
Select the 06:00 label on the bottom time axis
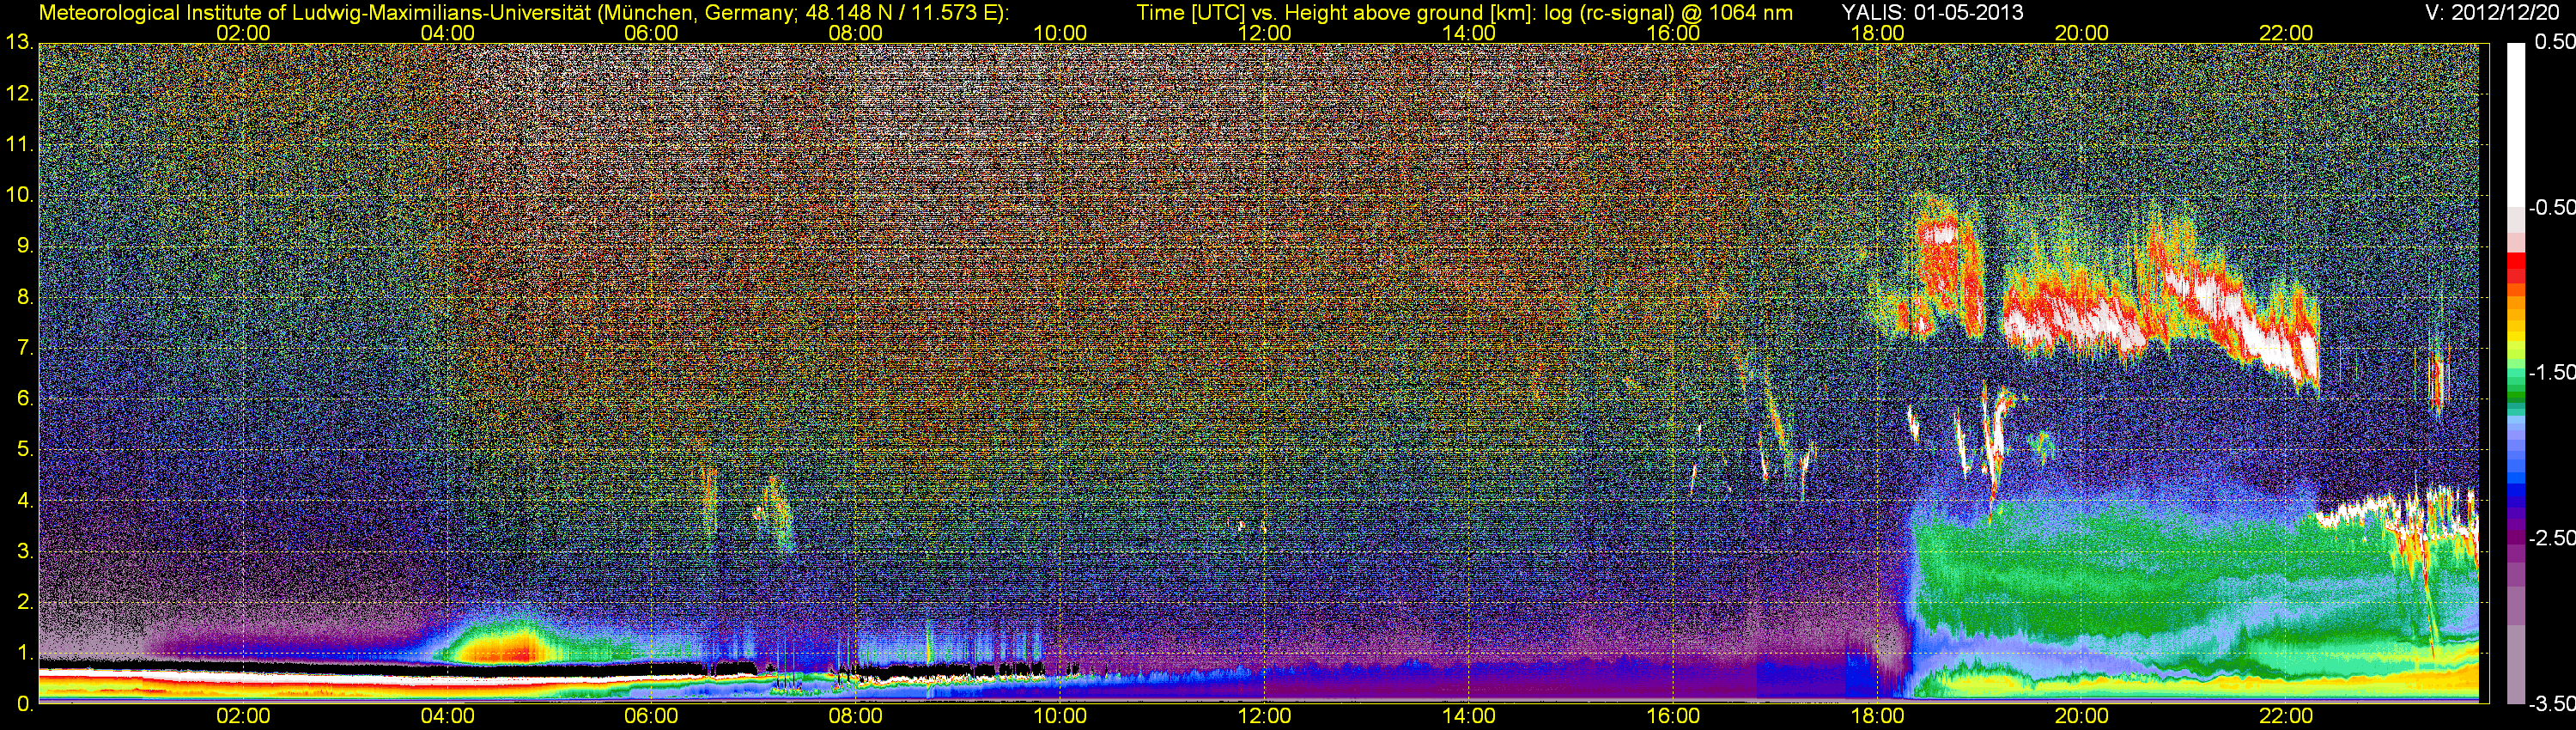click(651, 716)
